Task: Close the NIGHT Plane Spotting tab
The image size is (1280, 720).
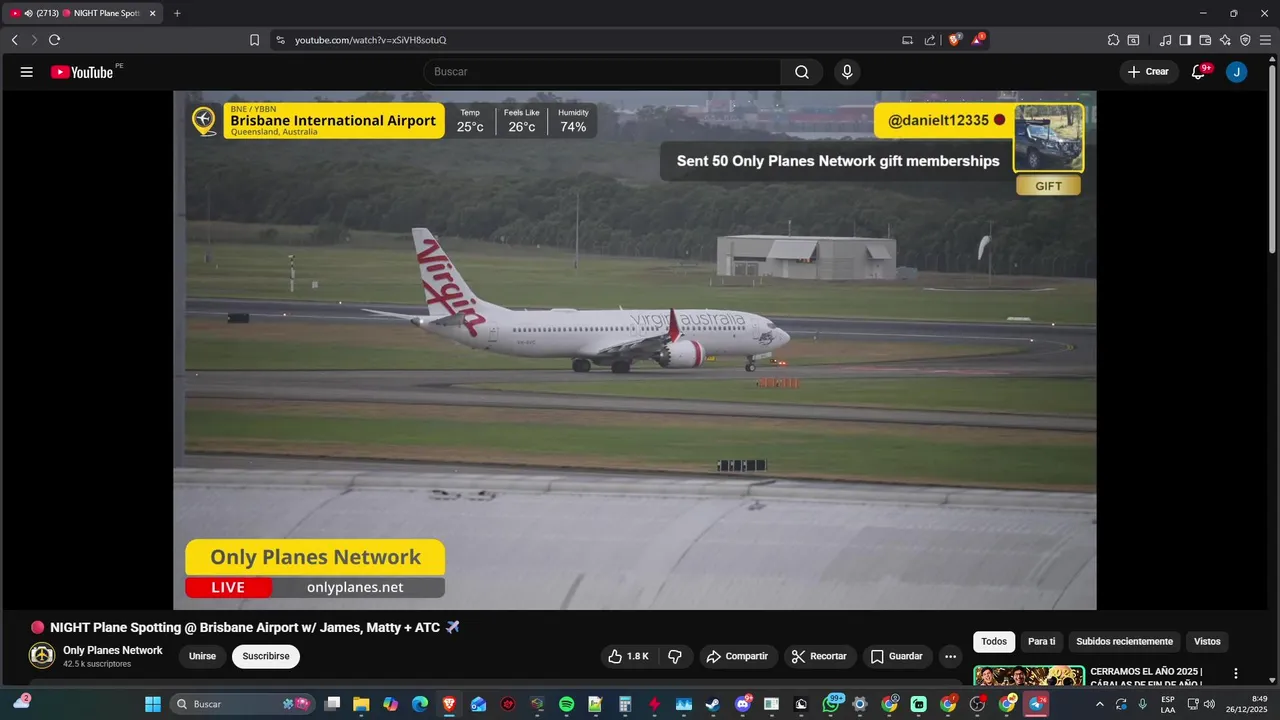Action: (x=152, y=13)
